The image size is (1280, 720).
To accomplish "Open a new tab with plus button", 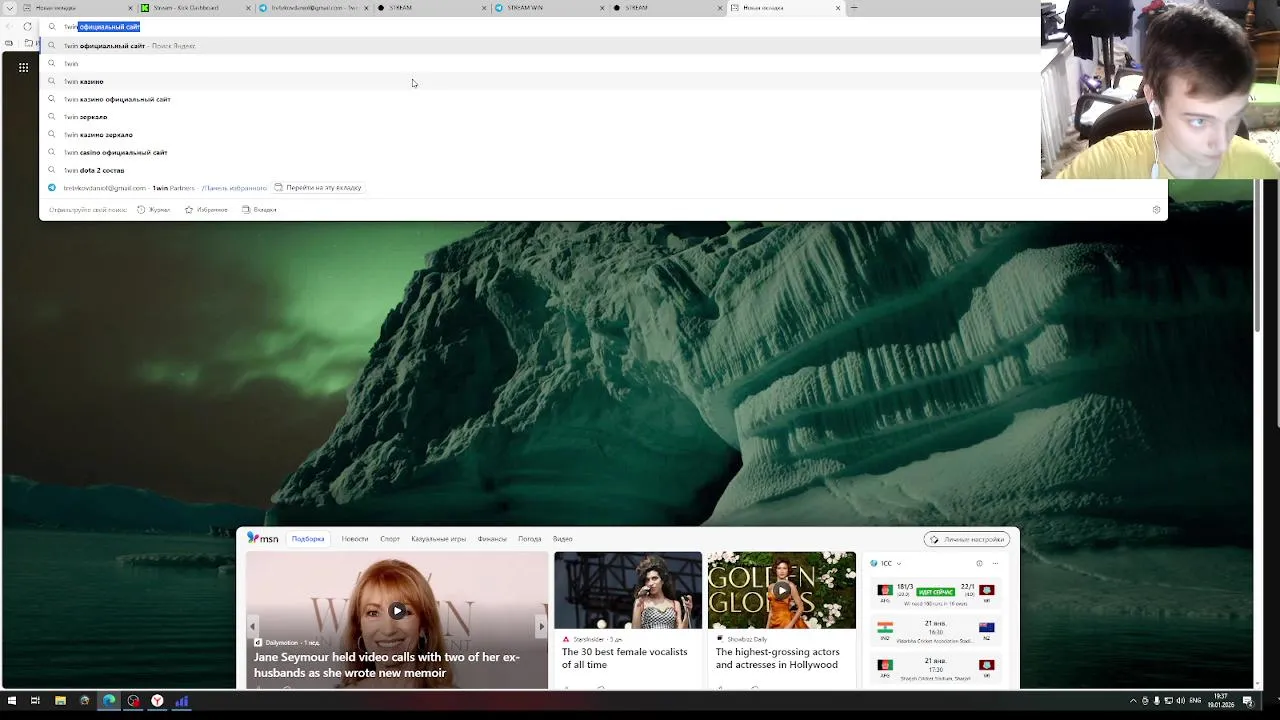I will coord(854,7).
